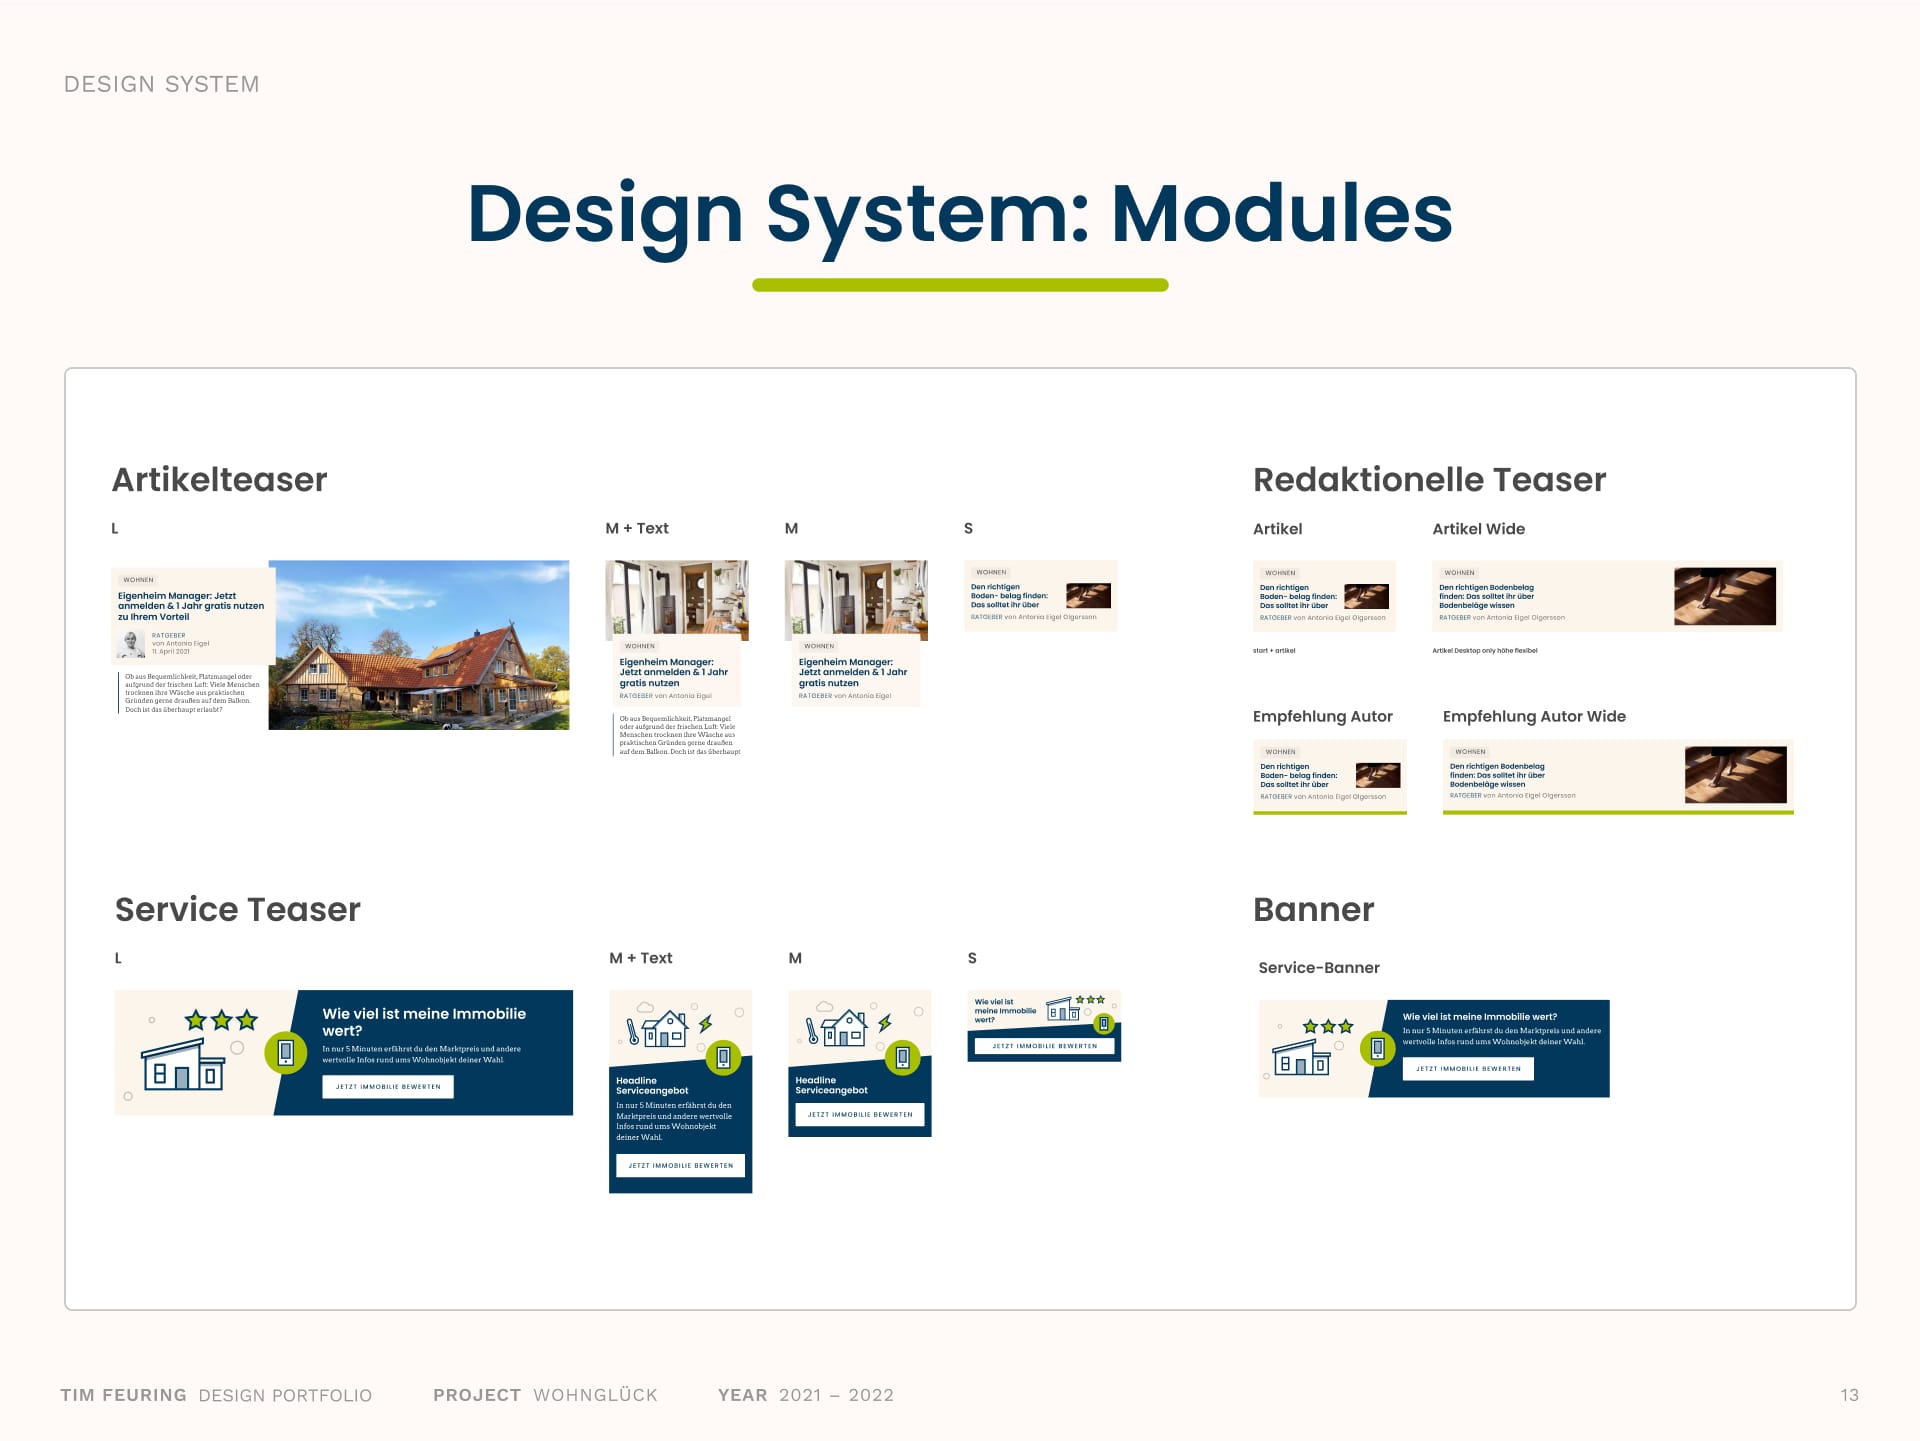Image resolution: width=1920 pixels, height=1441 pixels.
Task: Click the small phone icon in Service Teaser S
Action: pos(1104,1023)
